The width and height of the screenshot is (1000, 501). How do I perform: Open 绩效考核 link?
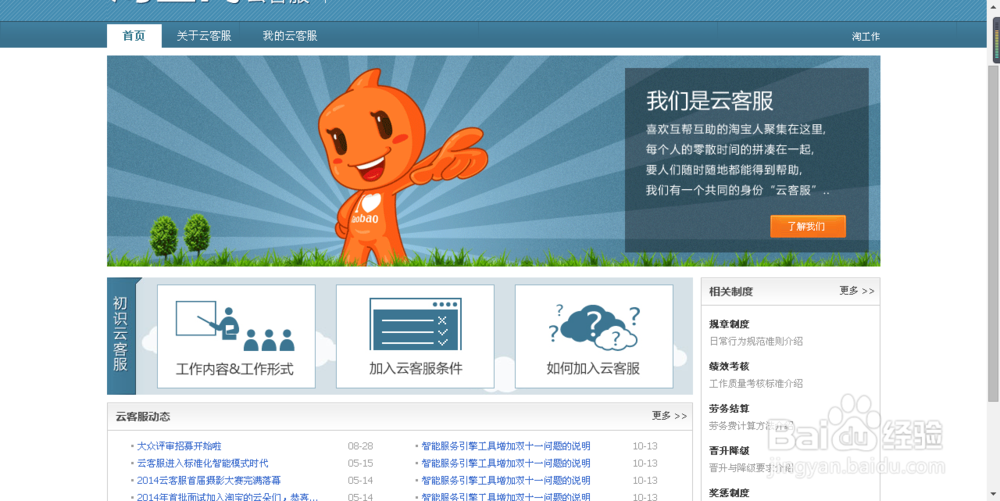(729, 367)
